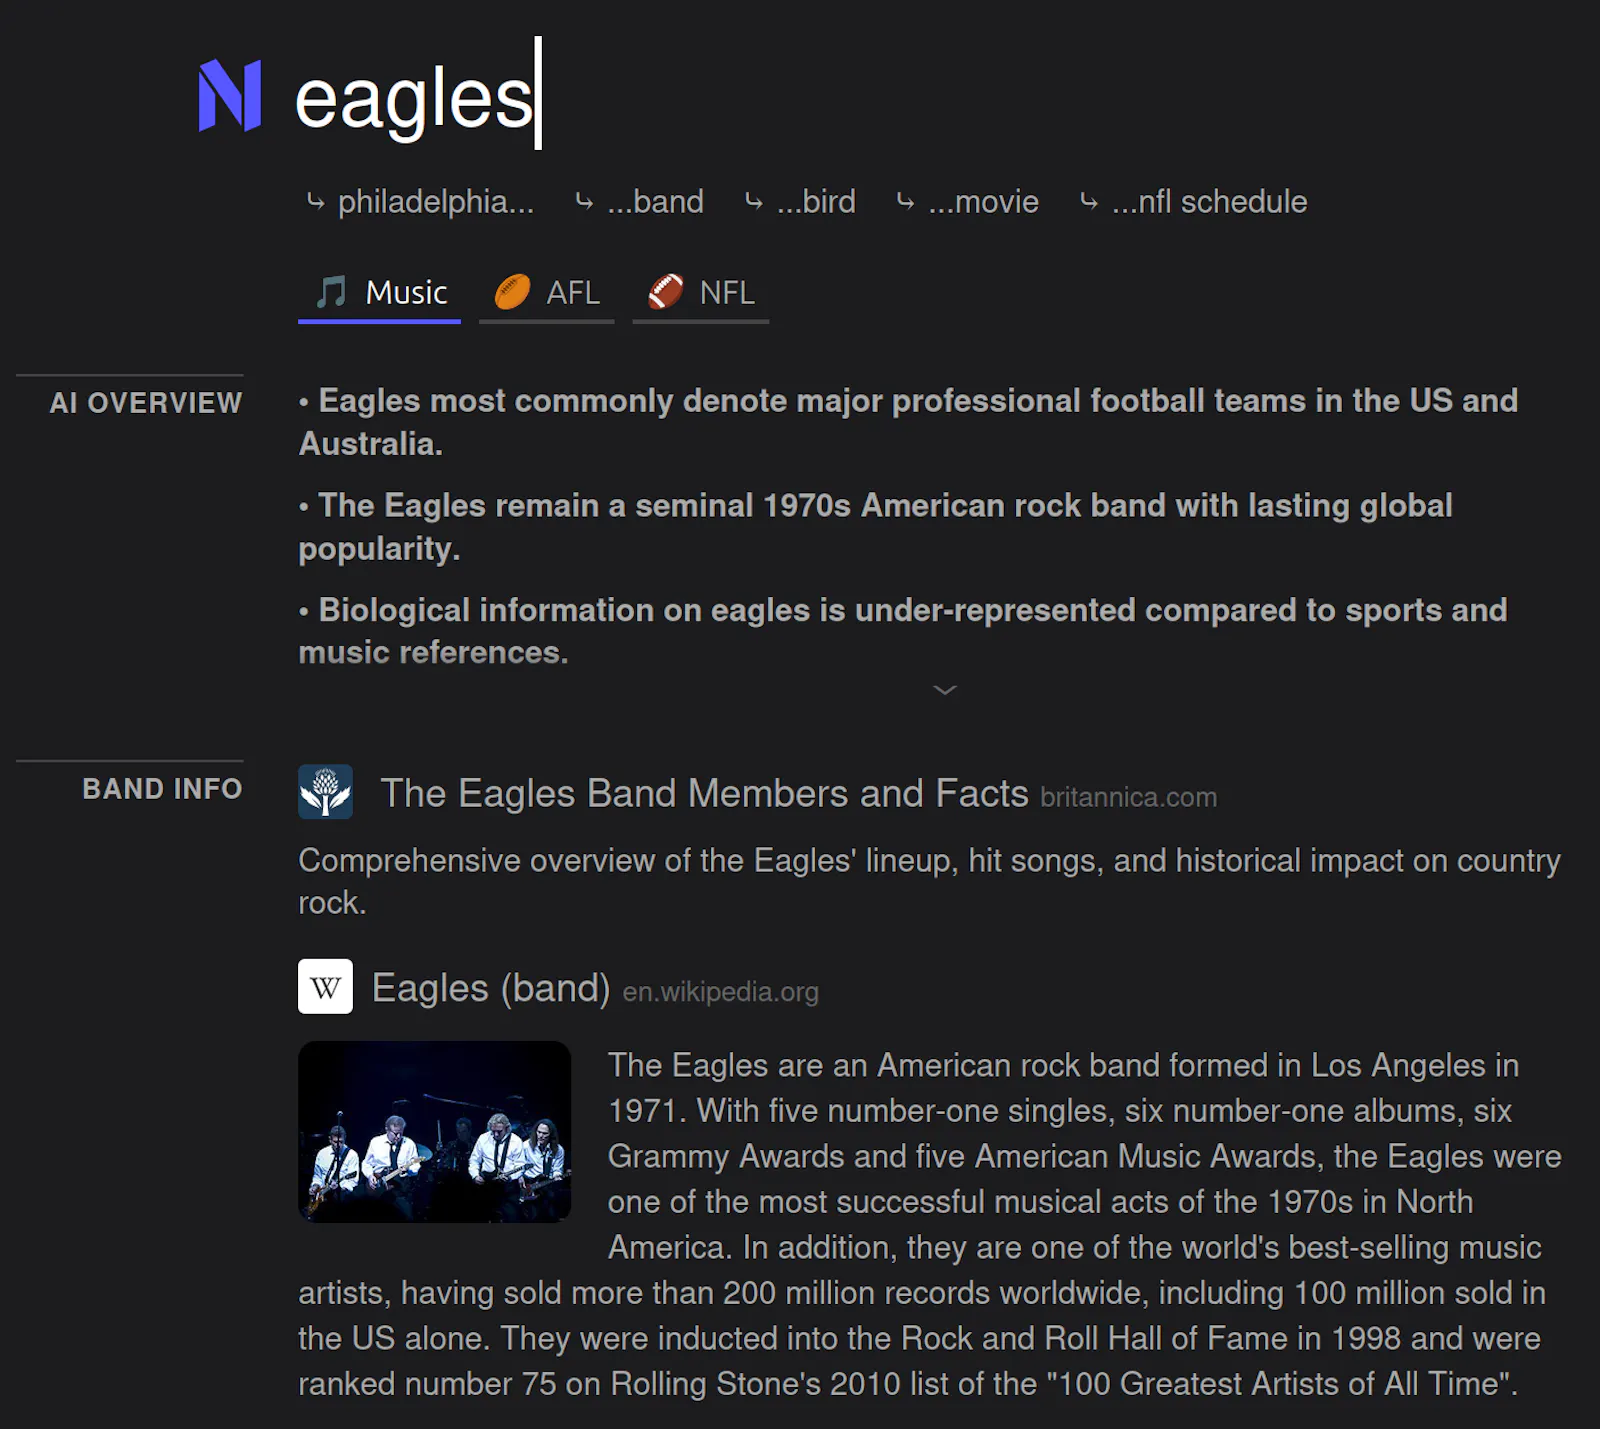Viewport: 1600px width, 1429px height.
Task: Click the en.wikipedia.org domain label
Action: pos(721,991)
